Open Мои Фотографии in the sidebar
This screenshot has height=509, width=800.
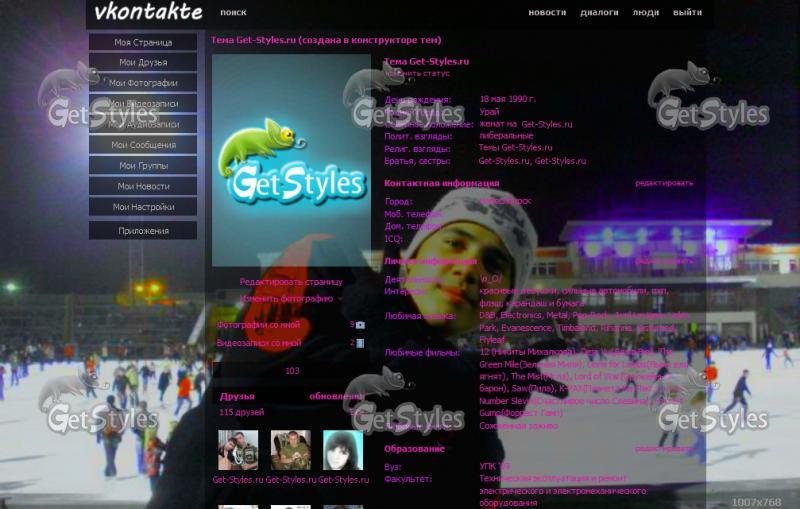click(143, 83)
